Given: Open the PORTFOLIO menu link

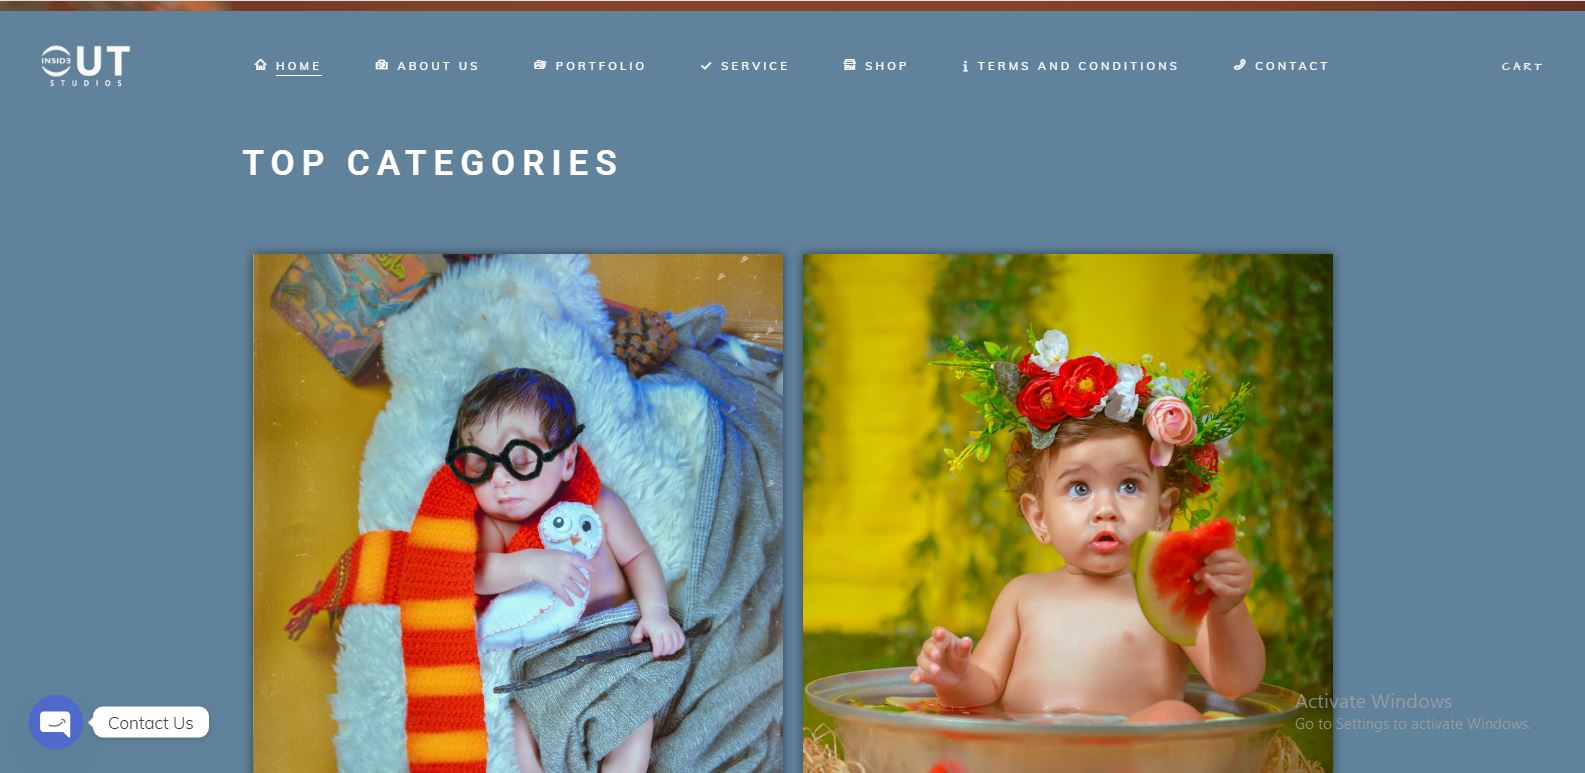Looking at the screenshot, I should pos(600,66).
